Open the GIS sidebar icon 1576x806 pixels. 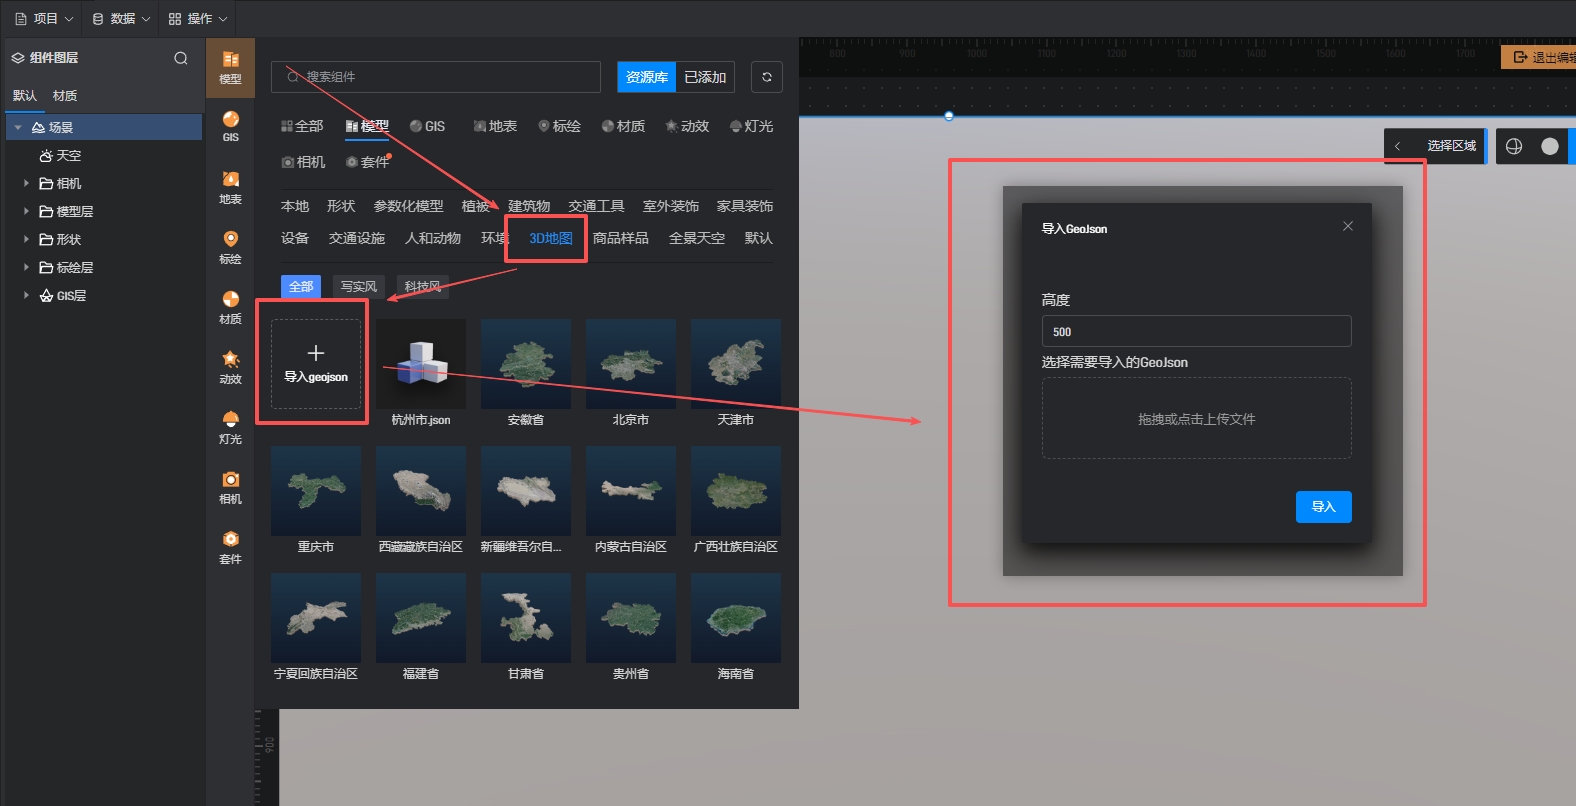230,126
